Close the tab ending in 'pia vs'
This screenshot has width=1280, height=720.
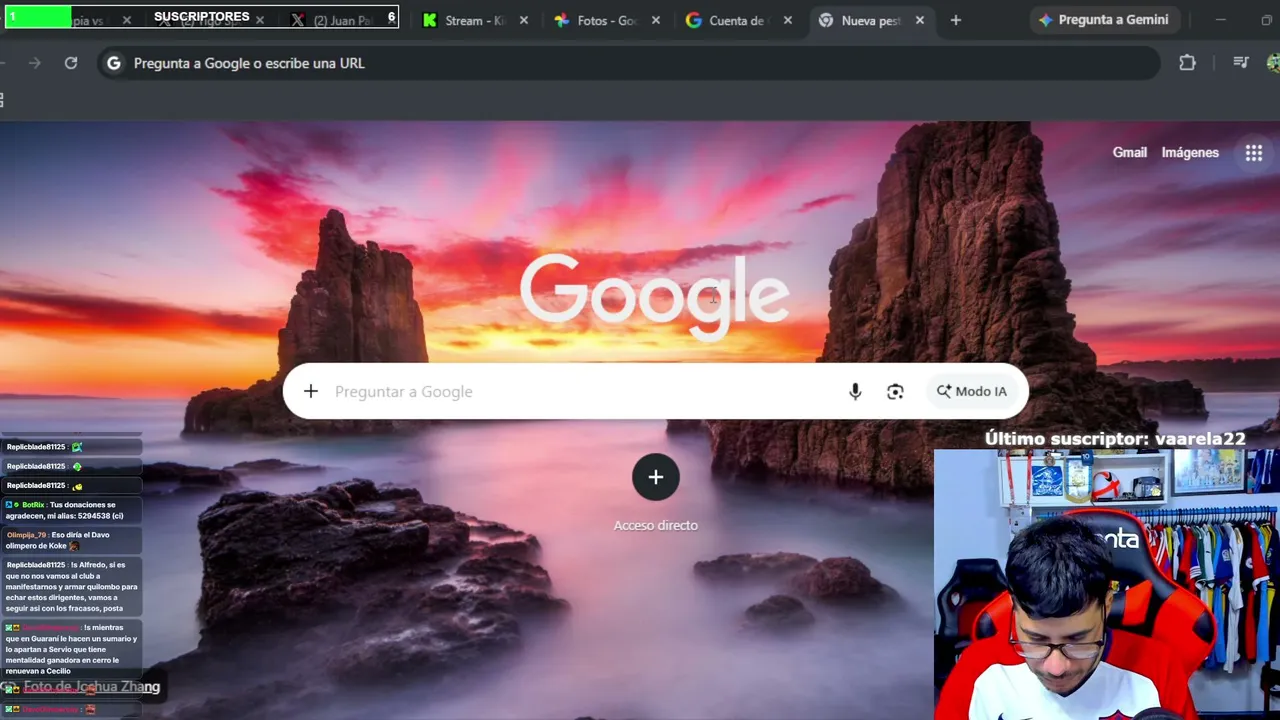pyautogui.click(x=127, y=20)
